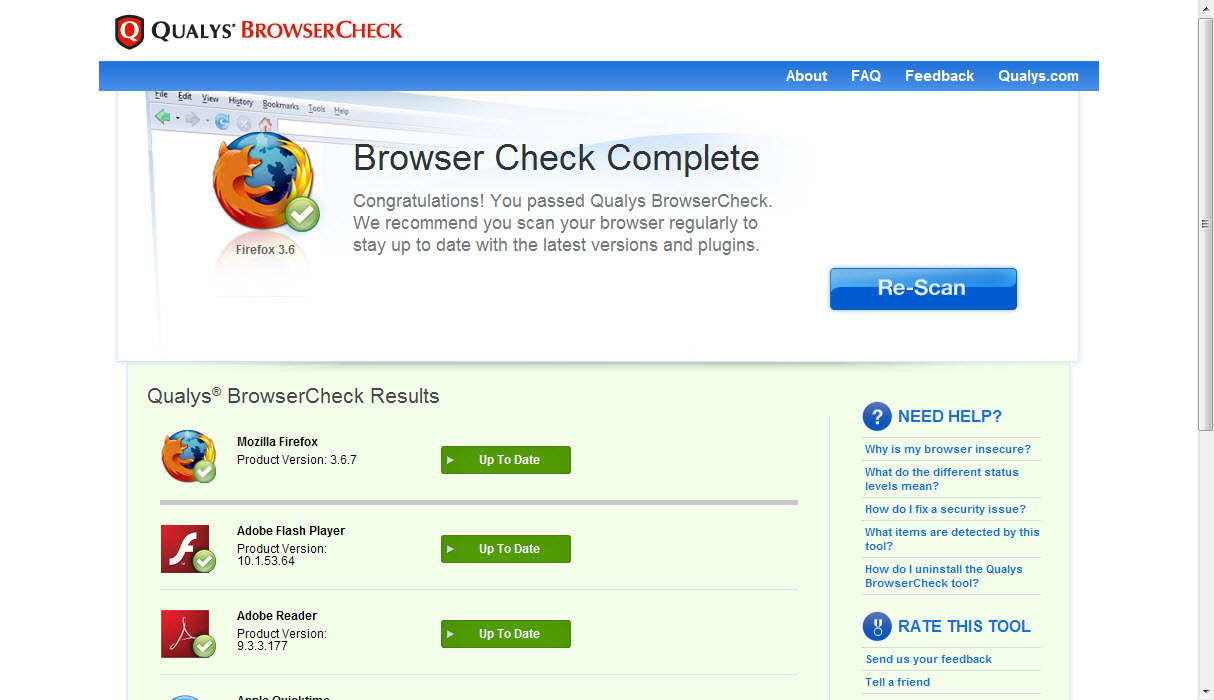Go to Qualys.com from the navigation bar
The height and width of the screenshot is (700, 1214).
(x=1038, y=76)
